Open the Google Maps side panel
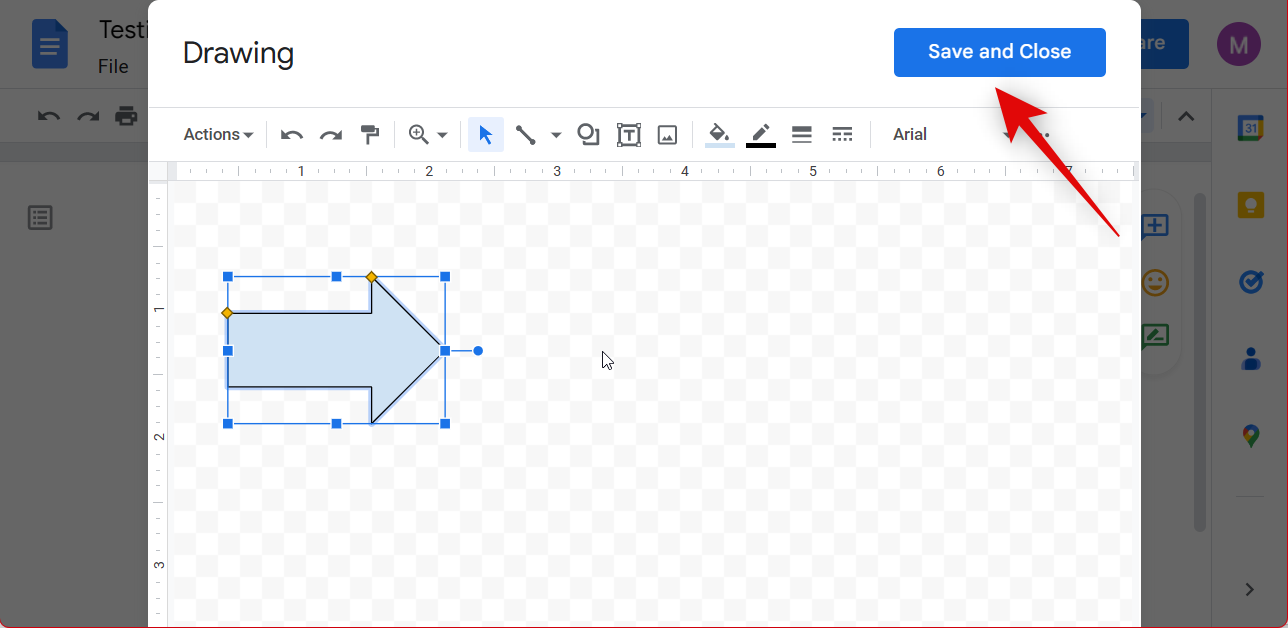 tap(1250, 436)
